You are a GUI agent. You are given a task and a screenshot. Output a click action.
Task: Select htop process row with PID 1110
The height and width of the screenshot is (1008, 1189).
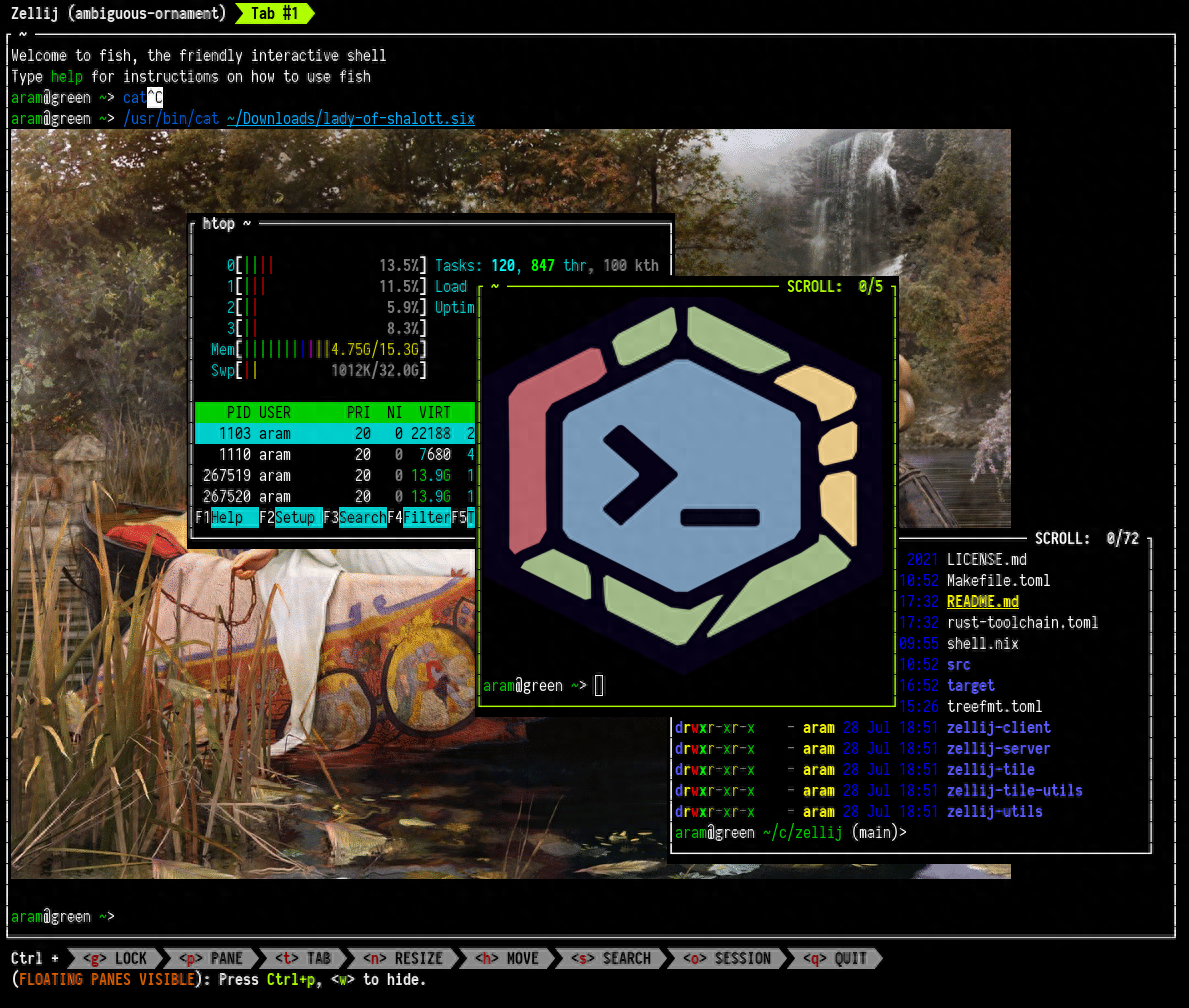tap(334, 455)
